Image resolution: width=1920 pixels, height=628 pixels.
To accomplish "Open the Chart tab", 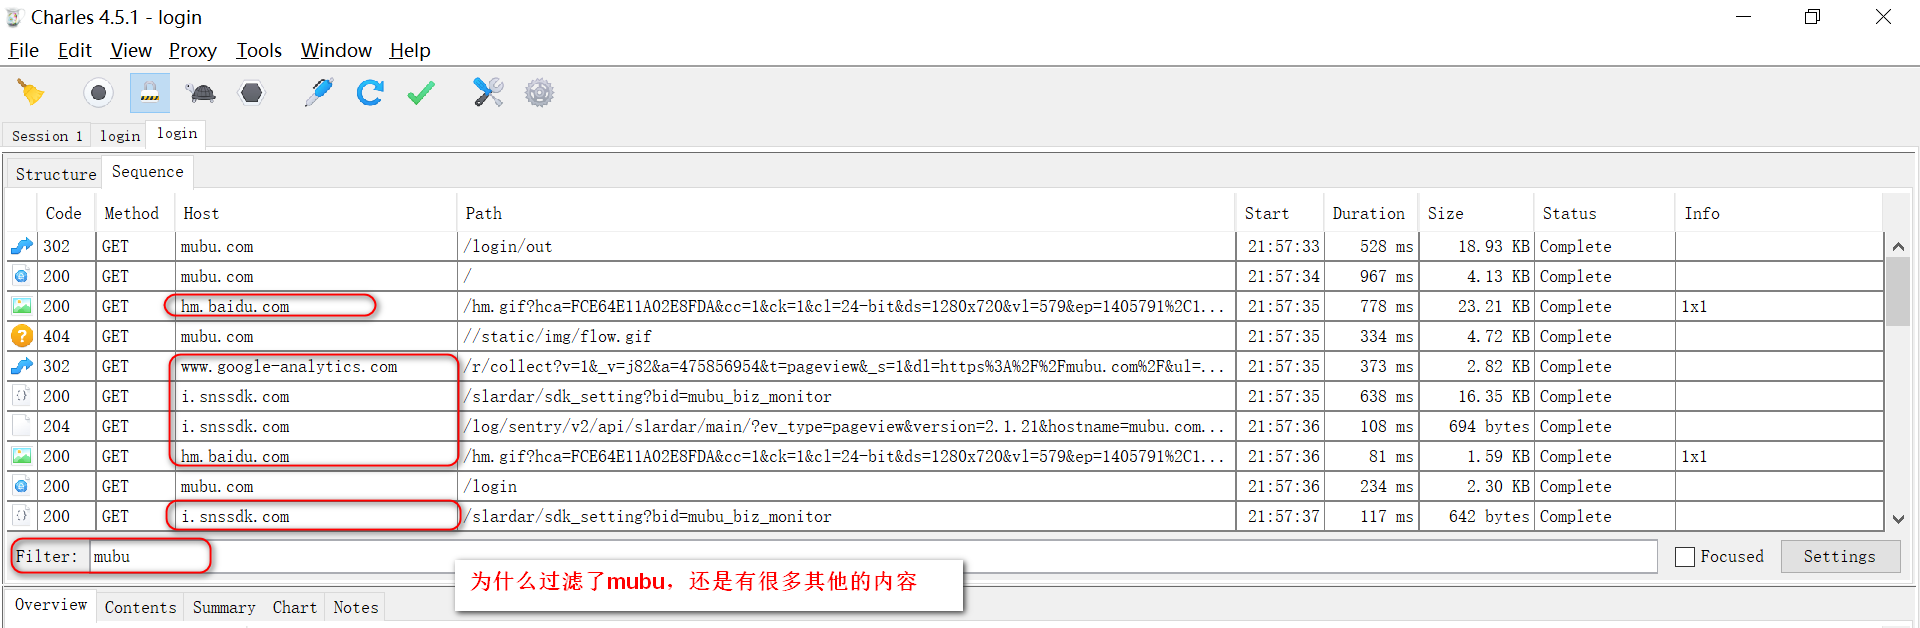I will click(294, 607).
